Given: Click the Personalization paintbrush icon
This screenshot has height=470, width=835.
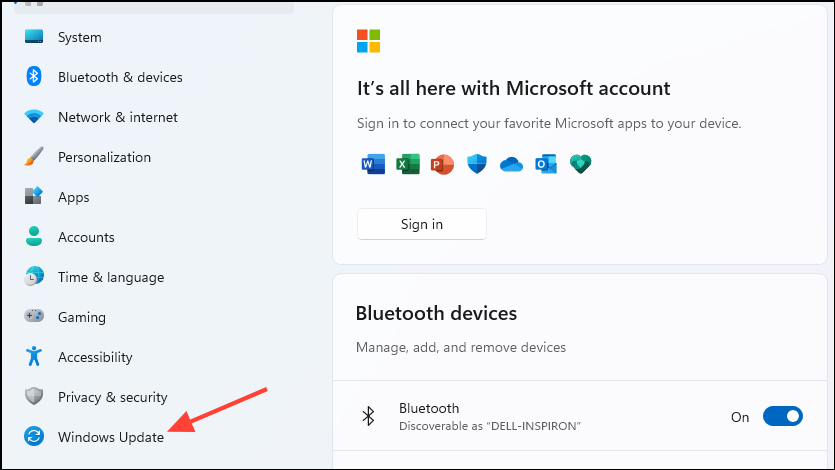Looking at the screenshot, I should coord(34,156).
